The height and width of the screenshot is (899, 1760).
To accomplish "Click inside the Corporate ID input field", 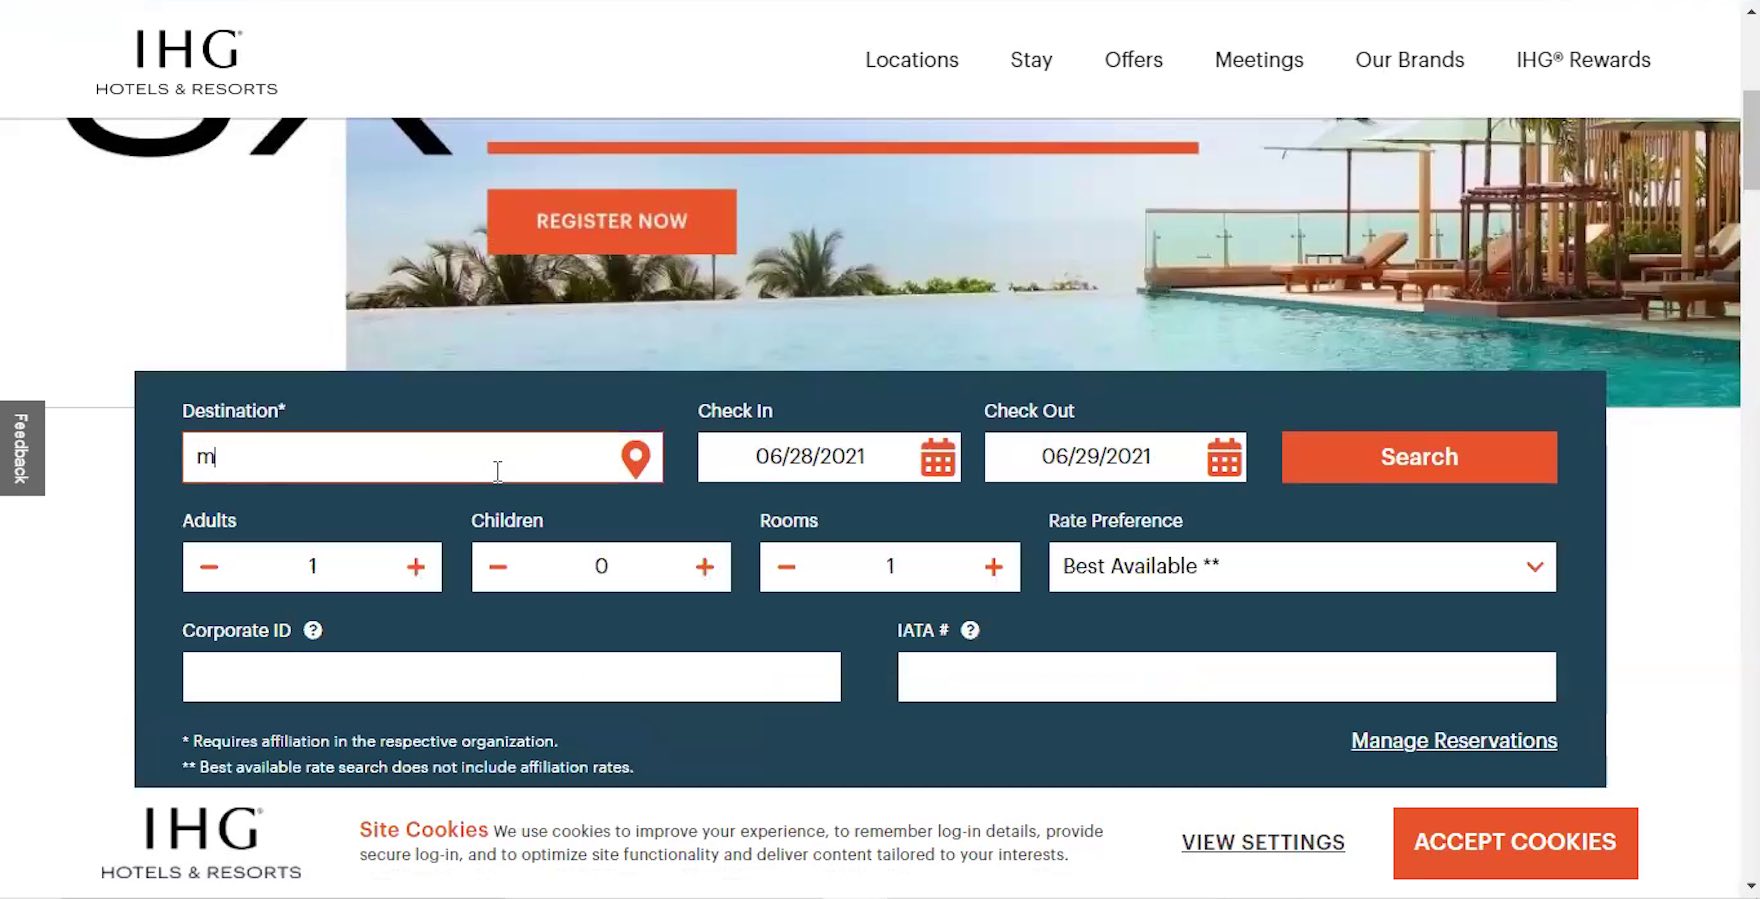I will [511, 677].
